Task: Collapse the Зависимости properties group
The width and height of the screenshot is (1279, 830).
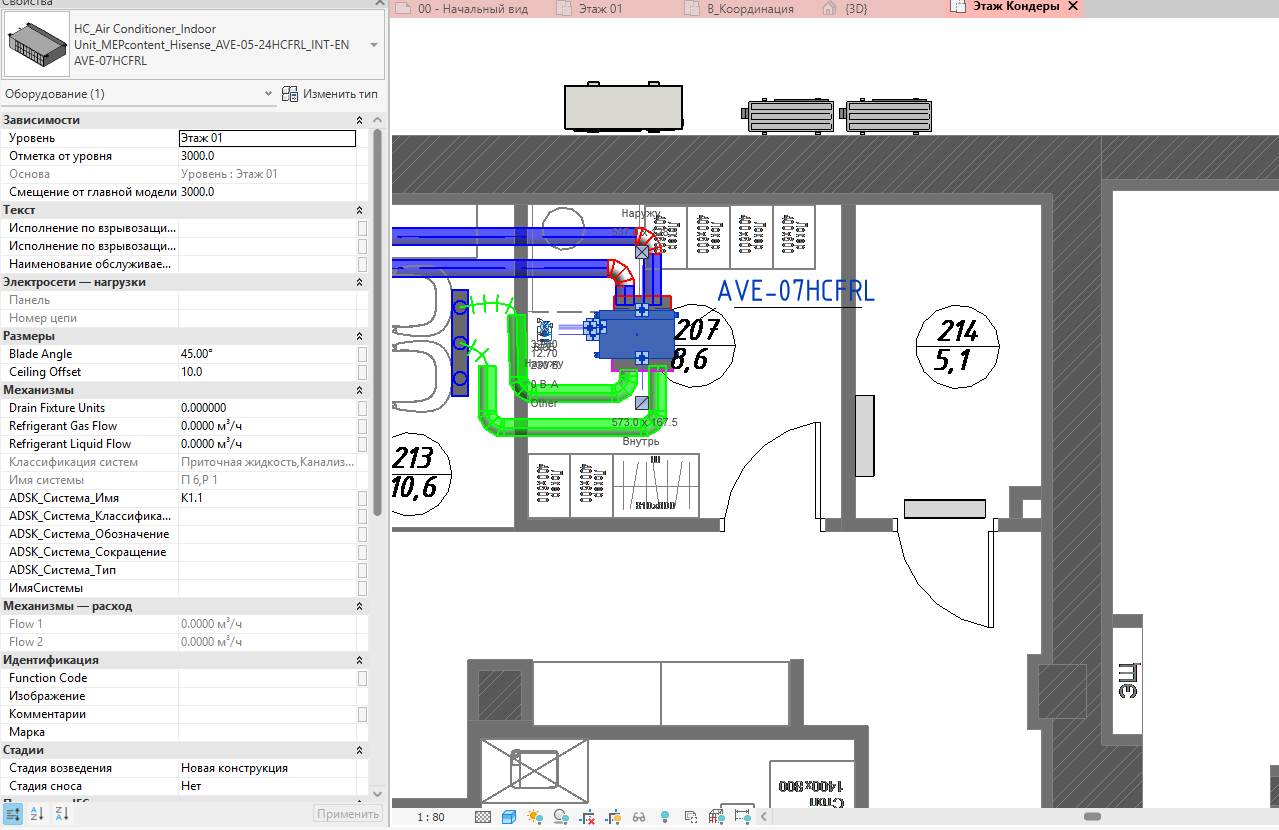Action: 359,120
